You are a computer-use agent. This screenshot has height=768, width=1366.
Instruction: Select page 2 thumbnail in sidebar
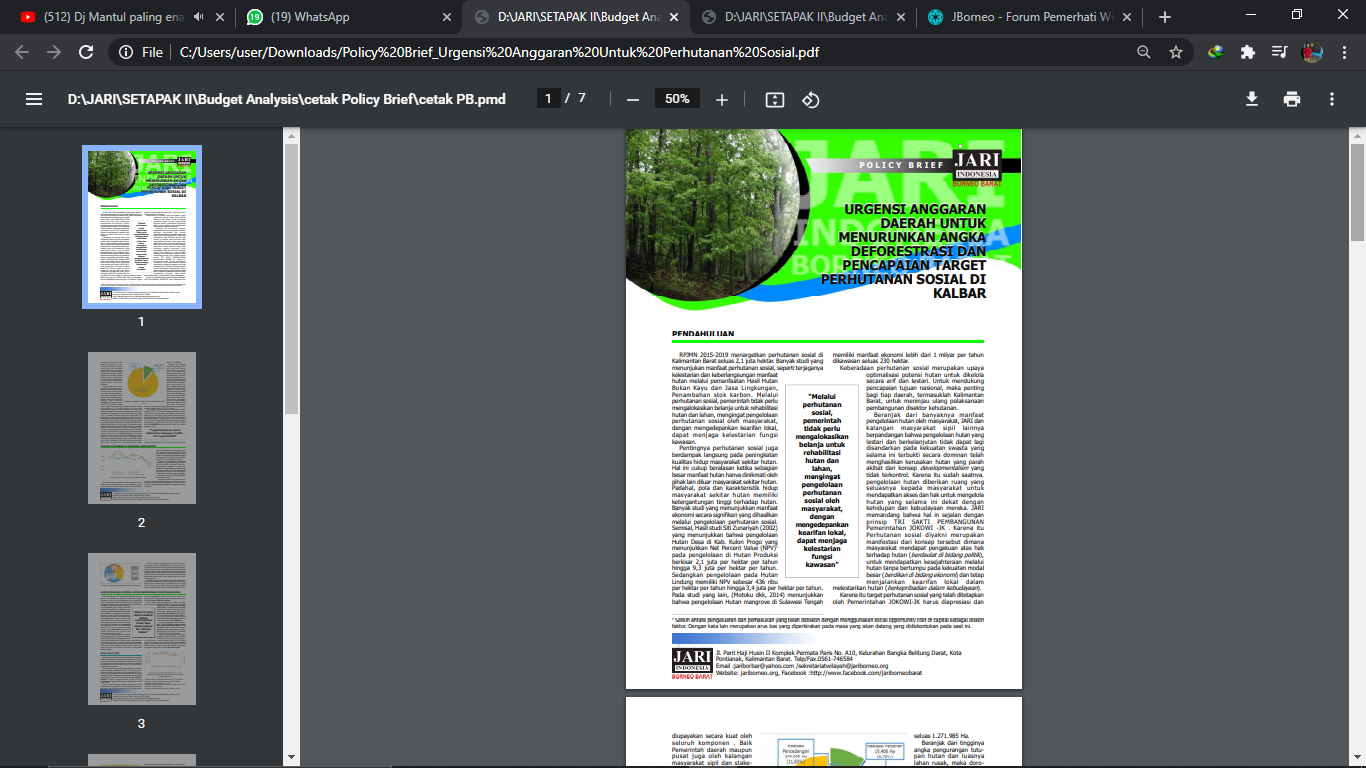[141, 428]
